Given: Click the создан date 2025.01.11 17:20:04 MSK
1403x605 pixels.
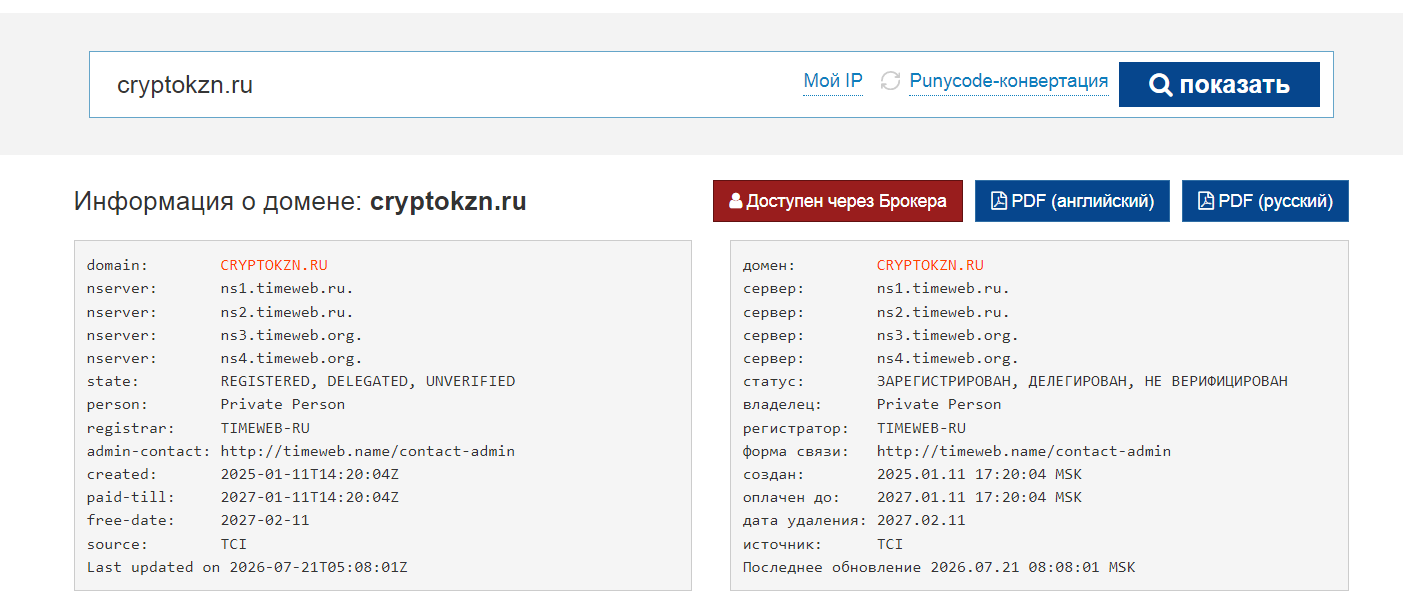Looking at the screenshot, I should (979, 474).
